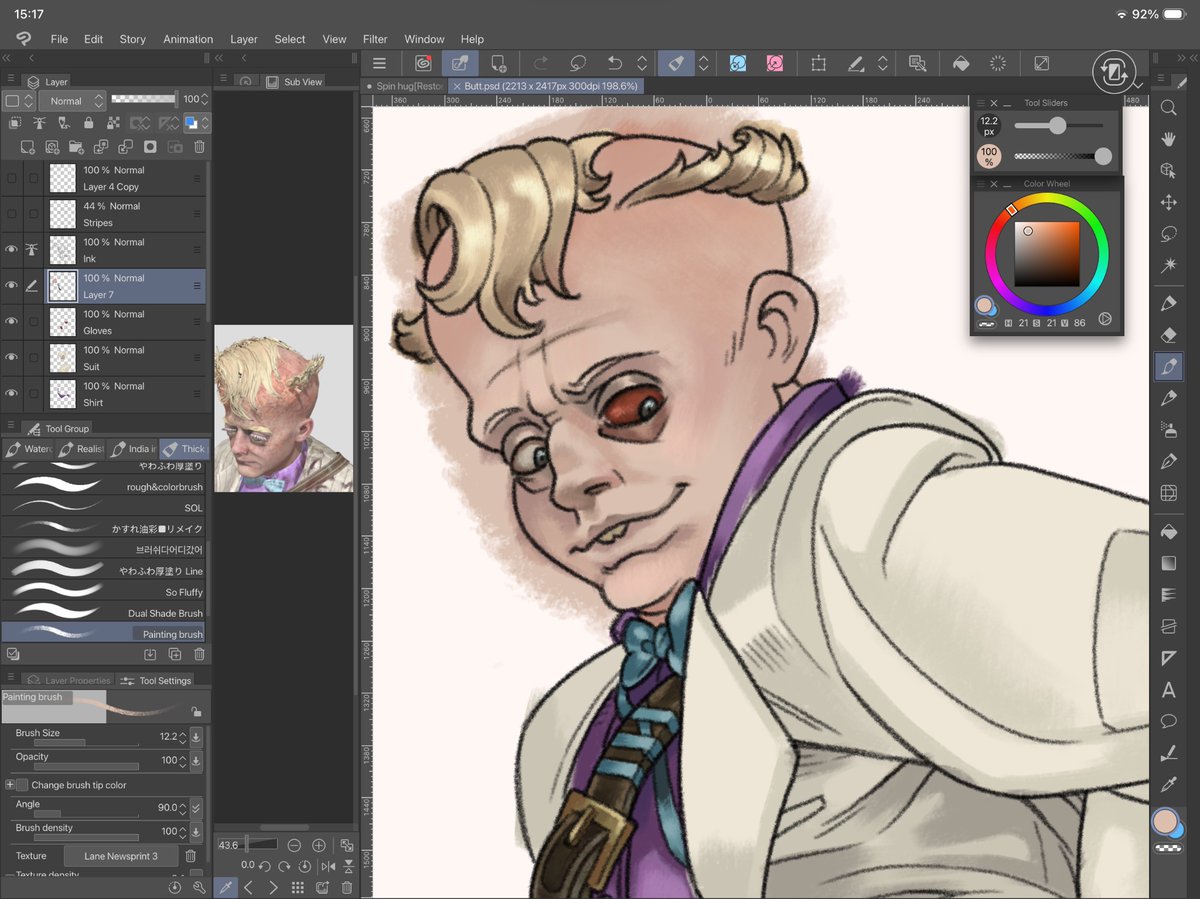Viewport: 1200px width, 899px height.
Task: Create a new raster layer
Action: pyautogui.click(x=28, y=147)
